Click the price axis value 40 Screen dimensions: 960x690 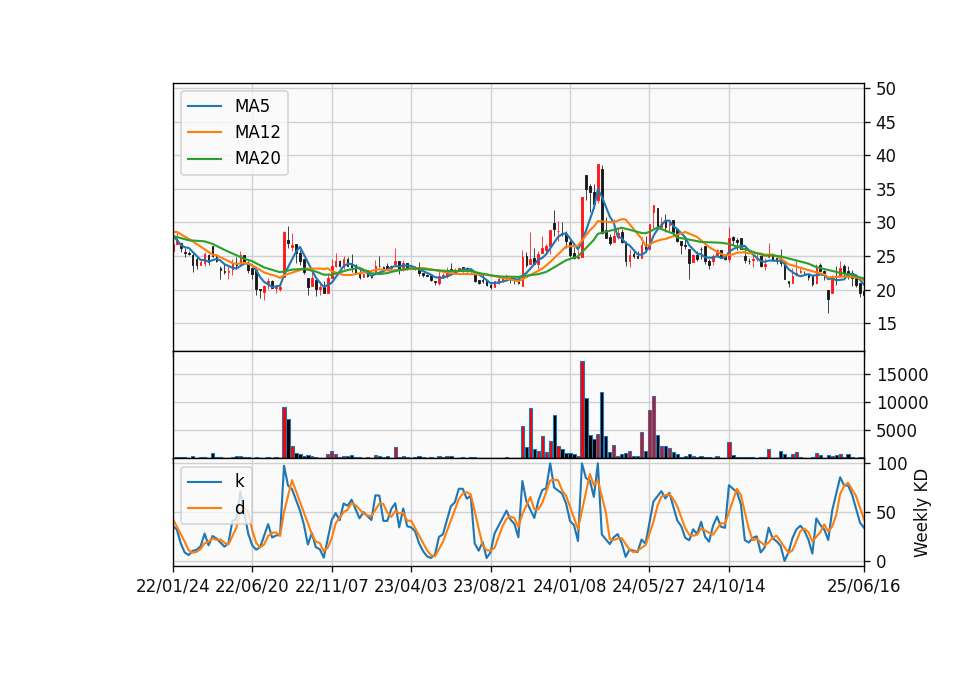(886, 156)
